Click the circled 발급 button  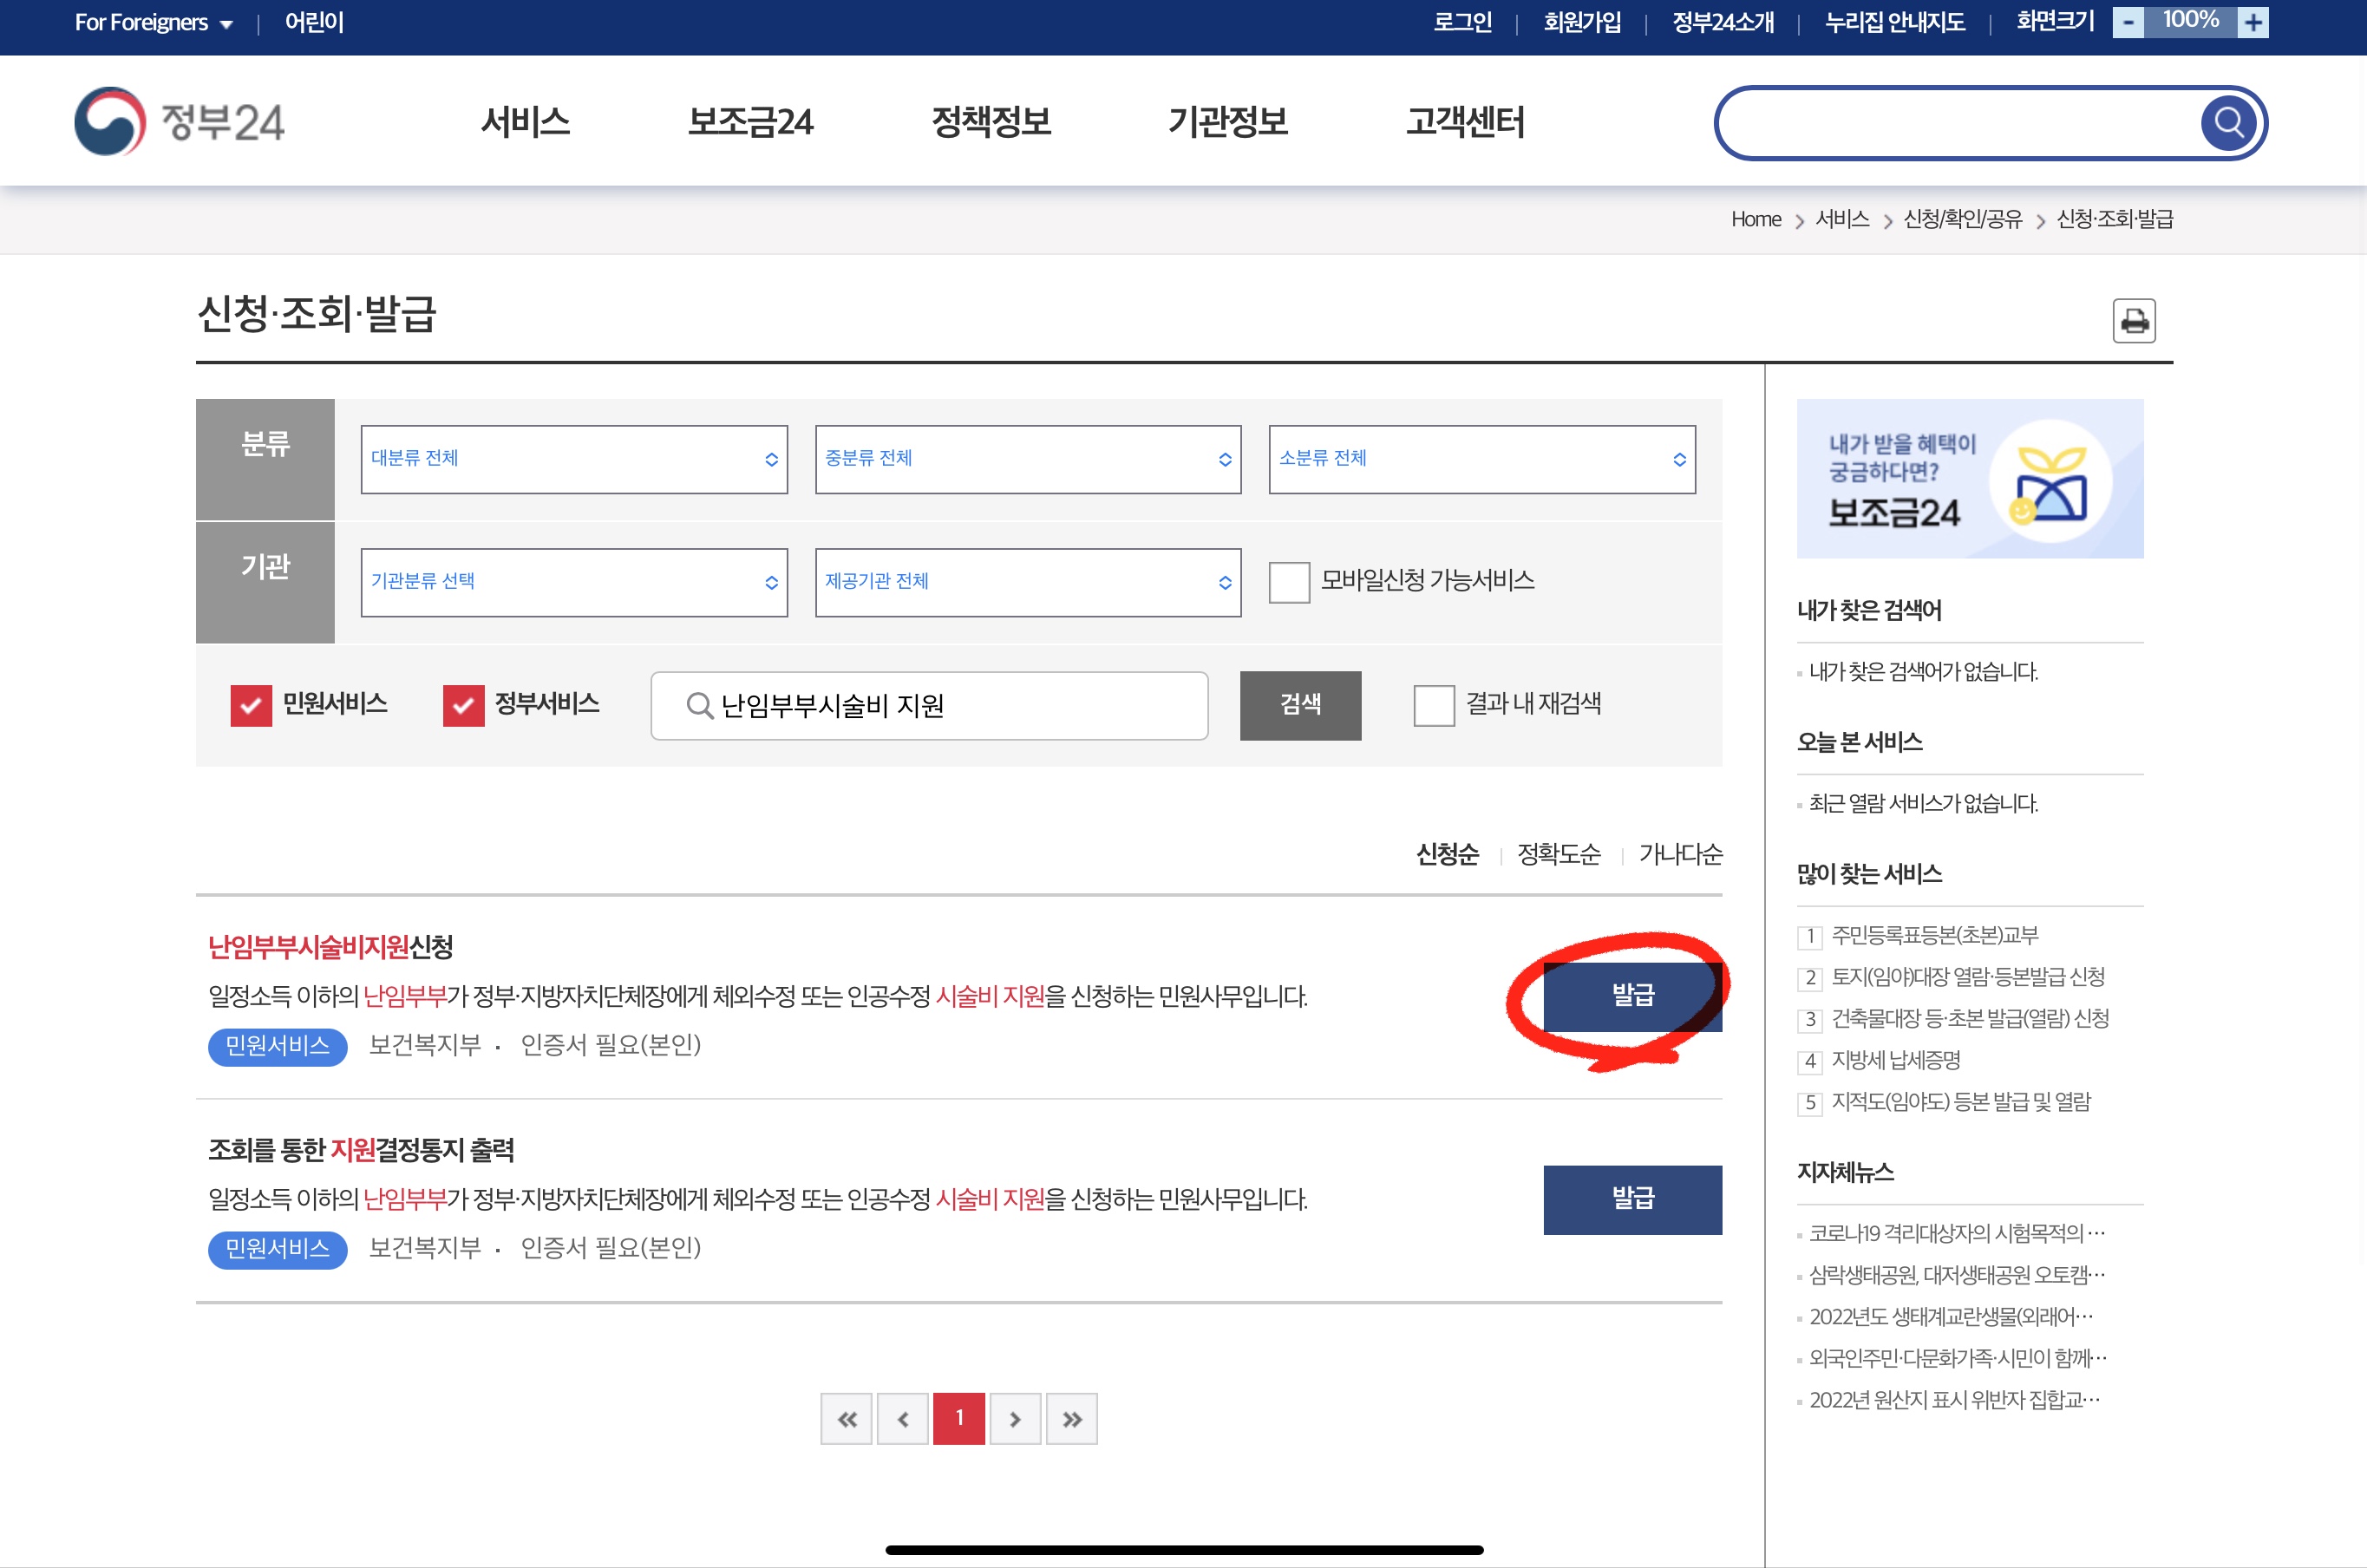[1632, 995]
